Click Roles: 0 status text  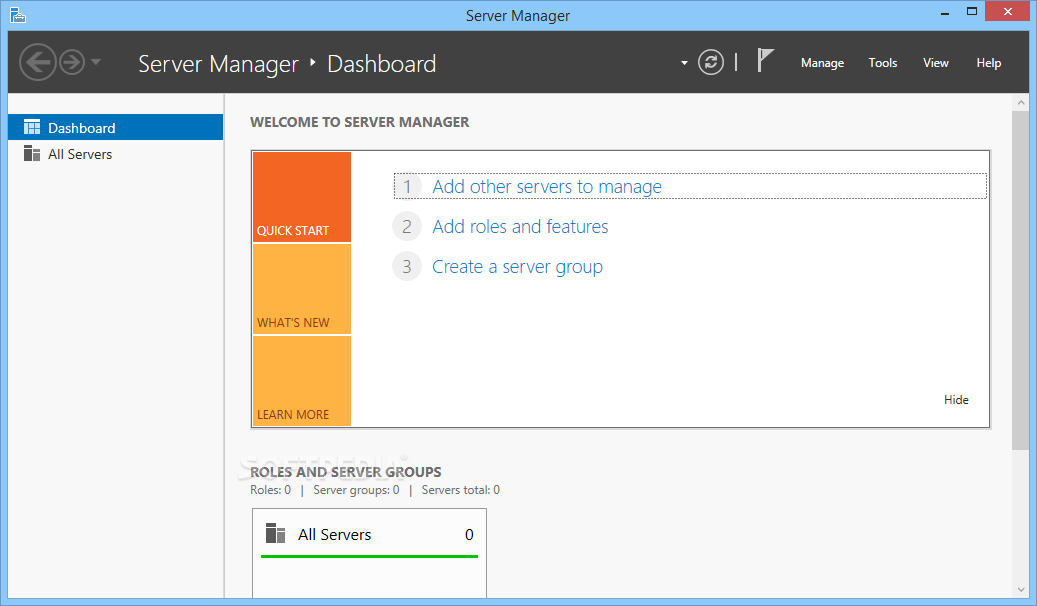tap(270, 490)
